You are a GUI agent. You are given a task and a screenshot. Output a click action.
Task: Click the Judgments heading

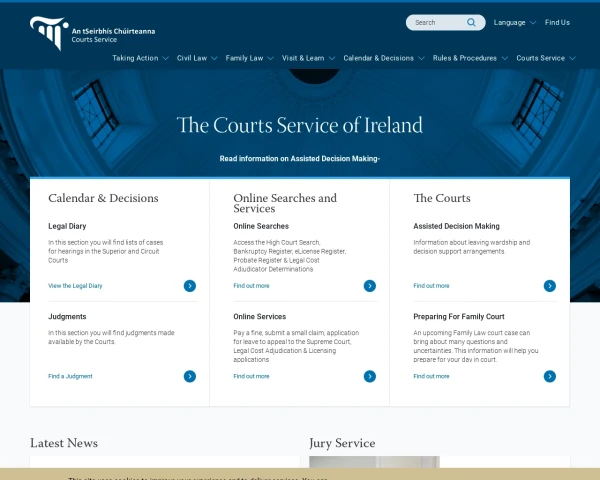click(x=67, y=317)
